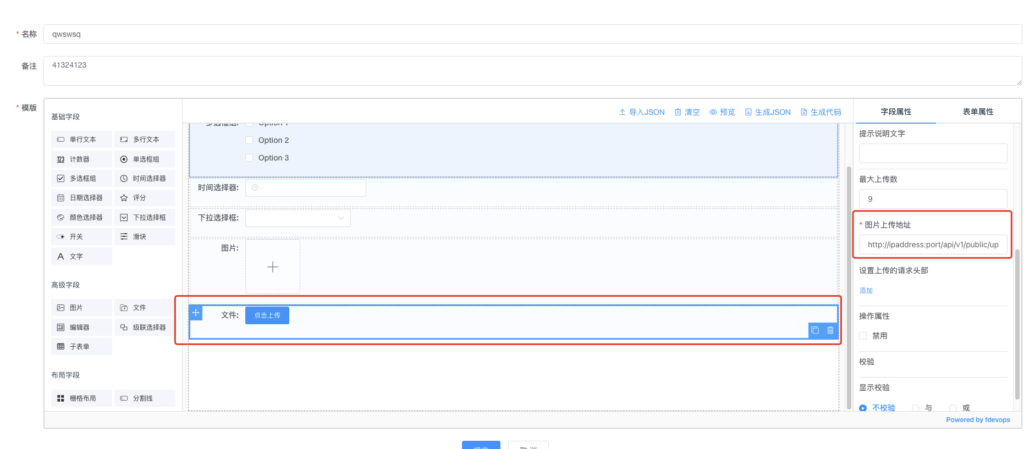Add the 多选框组 checkbox group component
This screenshot has height=449, width=1024.
[x=82, y=179]
